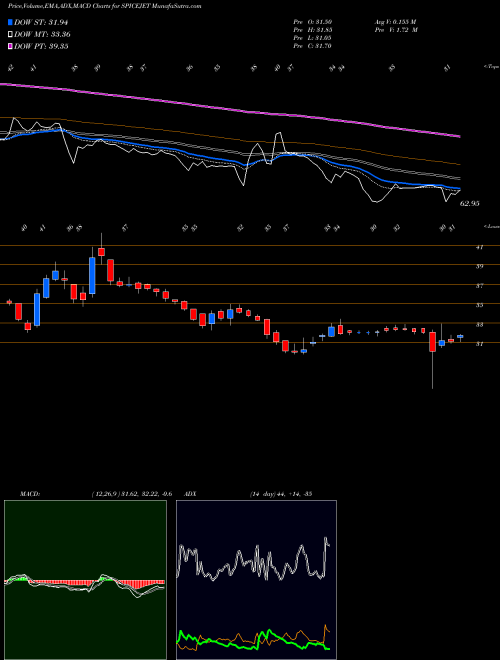Image resolution: width=500 pixels, height=660 pixels.
Task: Click the 'Pre V: 1.72 M' volume text
Action: coord(396,30)
